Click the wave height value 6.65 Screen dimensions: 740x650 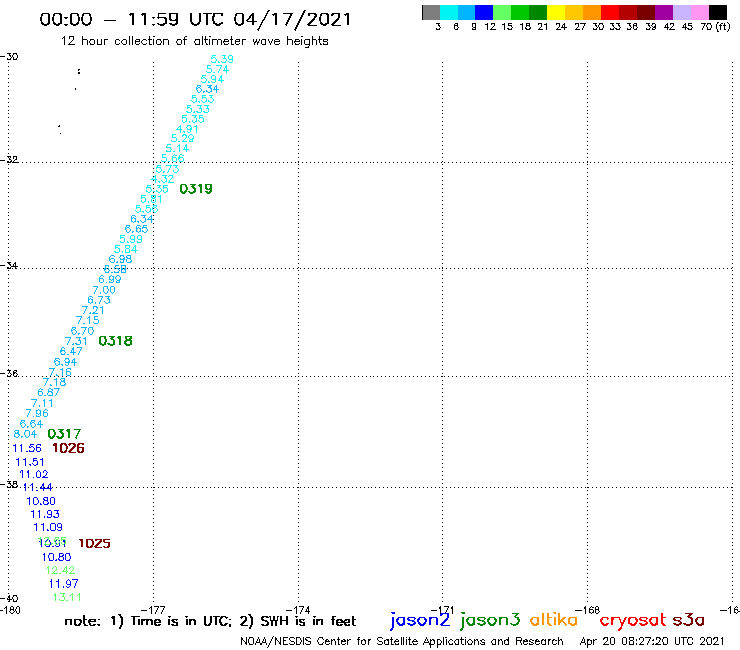[136, 229]
